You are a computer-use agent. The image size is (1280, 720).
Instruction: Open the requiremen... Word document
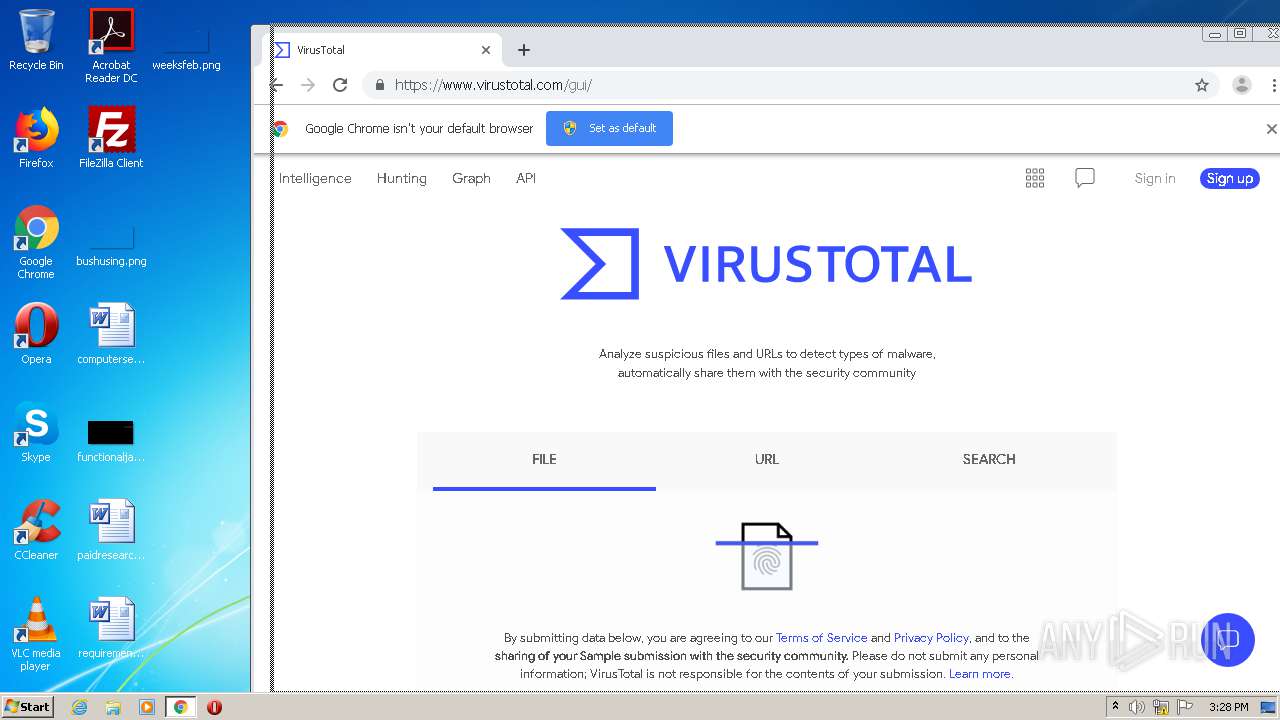pyautogui.click(x=111, y=628)
